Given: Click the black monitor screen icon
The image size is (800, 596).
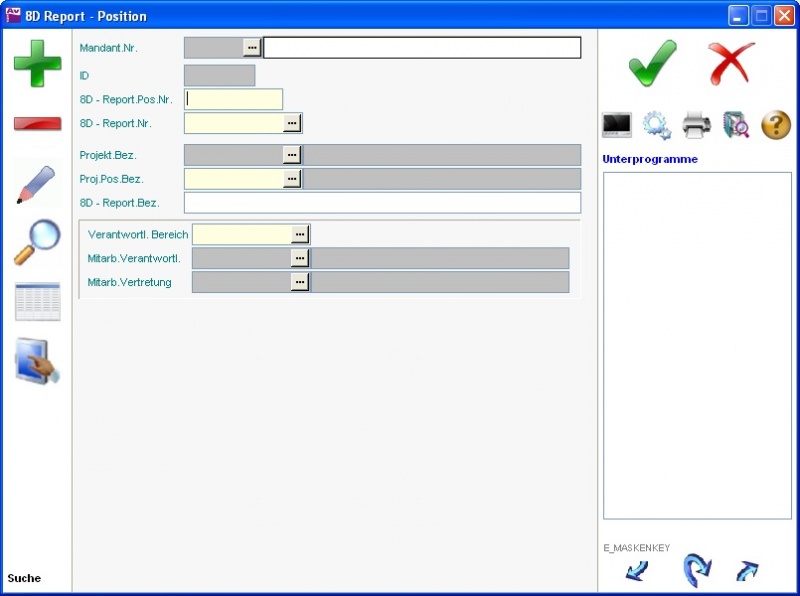Looking at the screenshot, I should [617, 125].
